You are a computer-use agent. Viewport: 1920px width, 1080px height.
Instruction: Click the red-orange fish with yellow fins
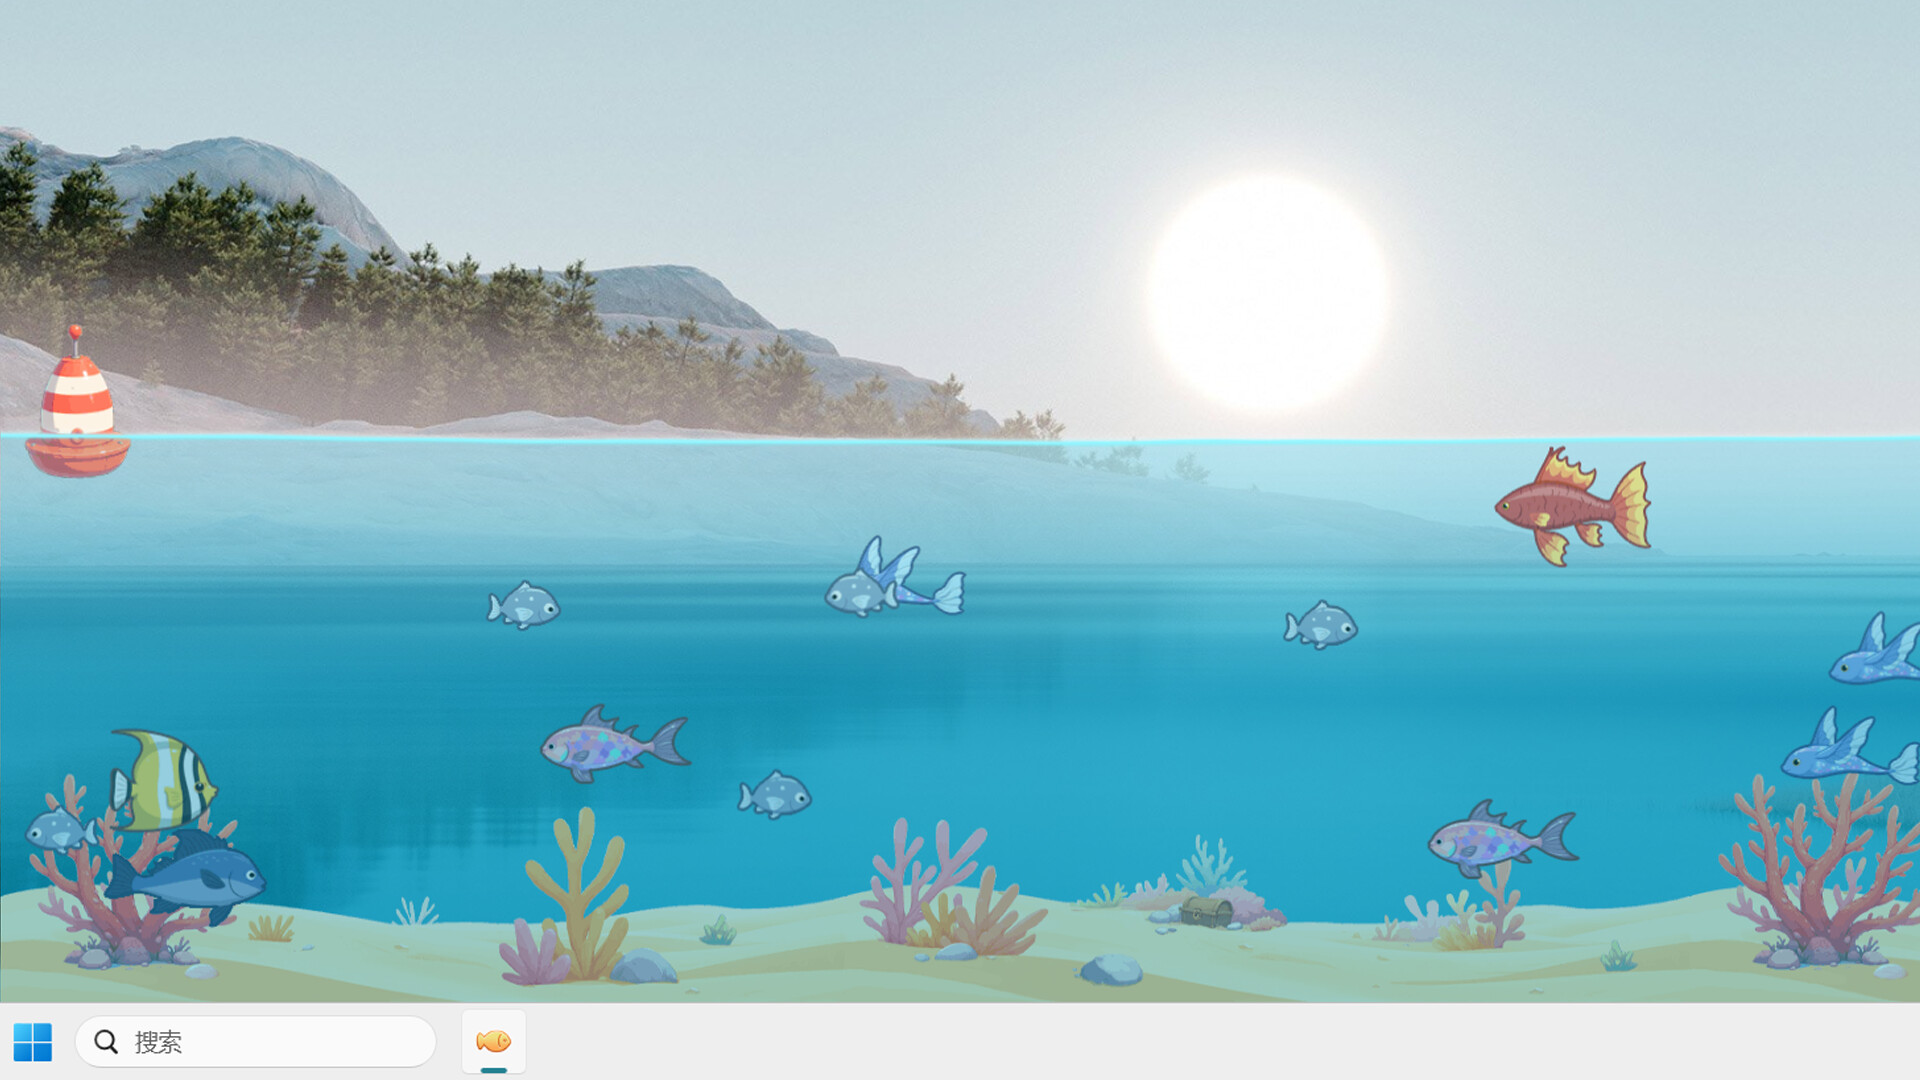pos(1572,506)
